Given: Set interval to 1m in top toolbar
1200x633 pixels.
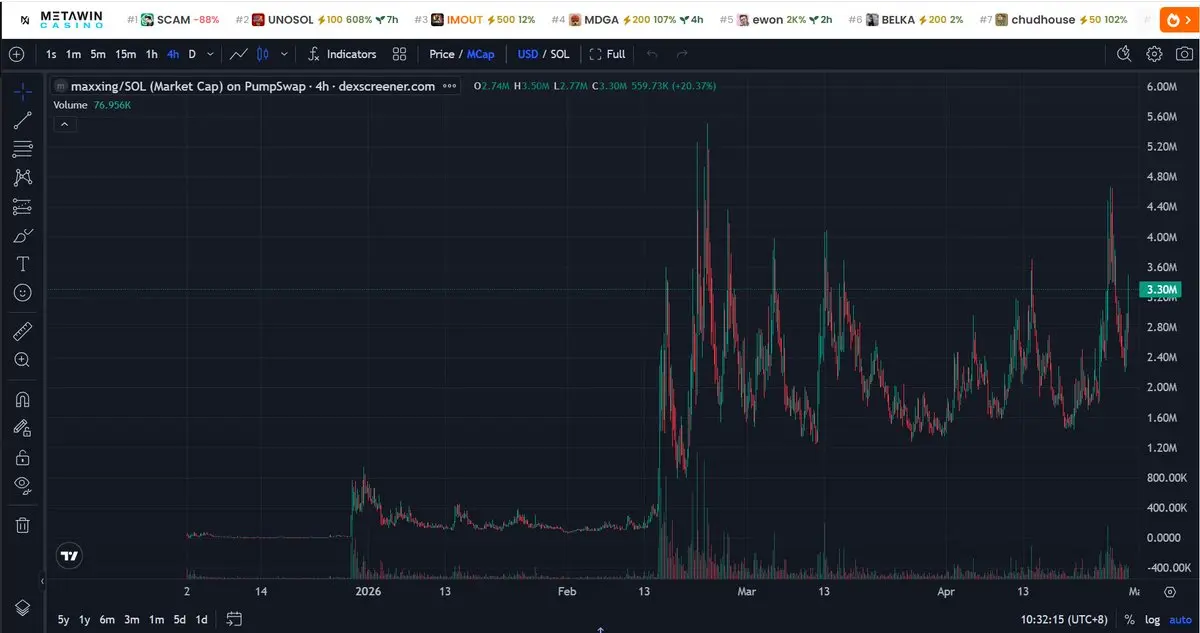Looking at the screenshot, I should pyautogui.click(x=73, y=54).
